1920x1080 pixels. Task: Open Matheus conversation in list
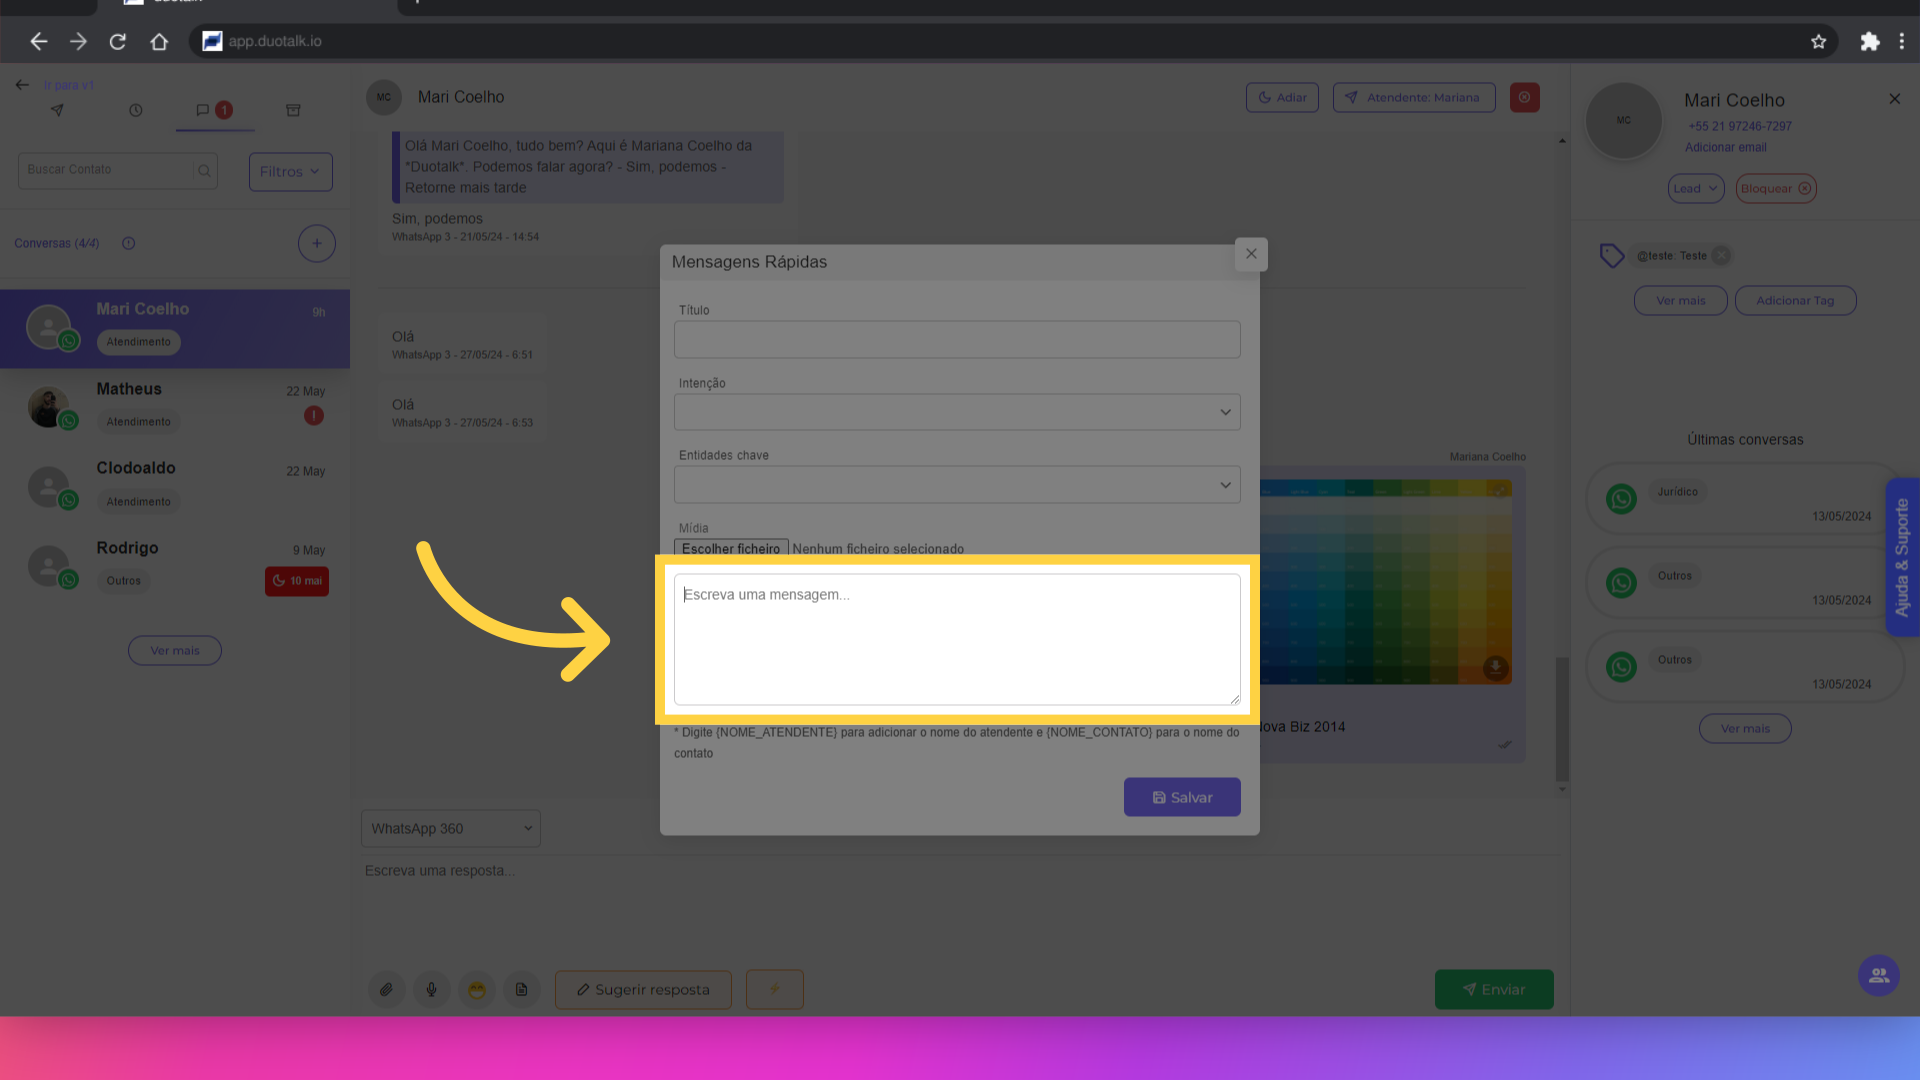pos(175,406)
